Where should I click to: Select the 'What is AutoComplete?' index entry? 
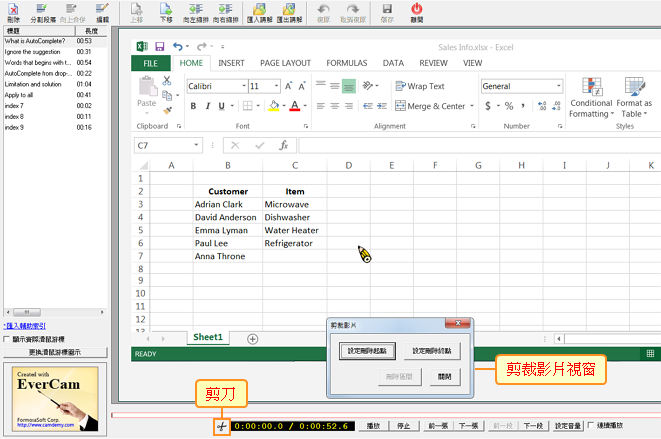[x=35, y=41]
